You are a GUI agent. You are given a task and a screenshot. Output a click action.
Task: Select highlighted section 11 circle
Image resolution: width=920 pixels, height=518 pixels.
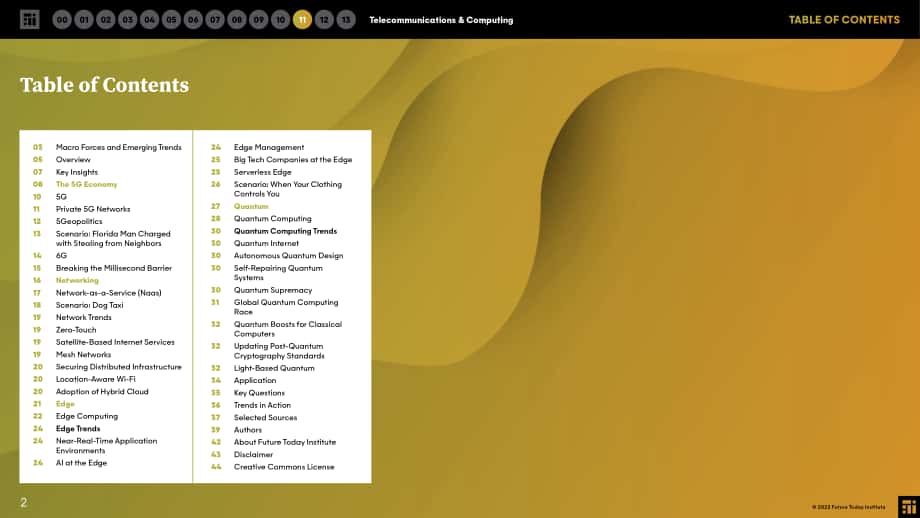302,19
